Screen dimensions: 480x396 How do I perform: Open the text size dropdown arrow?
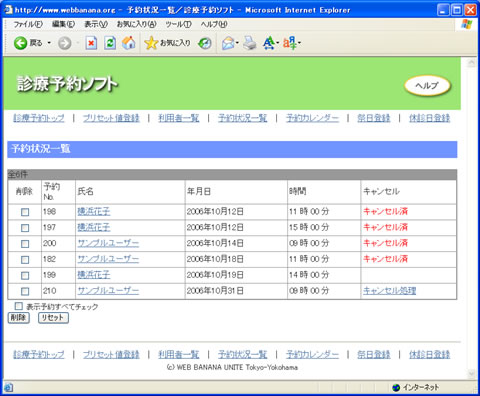277,43
